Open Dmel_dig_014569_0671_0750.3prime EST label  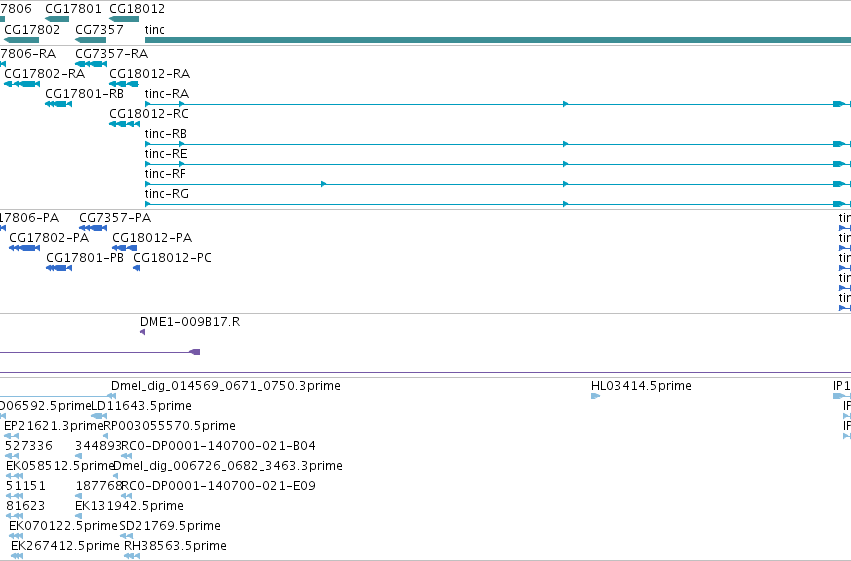pyautogui.click(x=226, y=386)
